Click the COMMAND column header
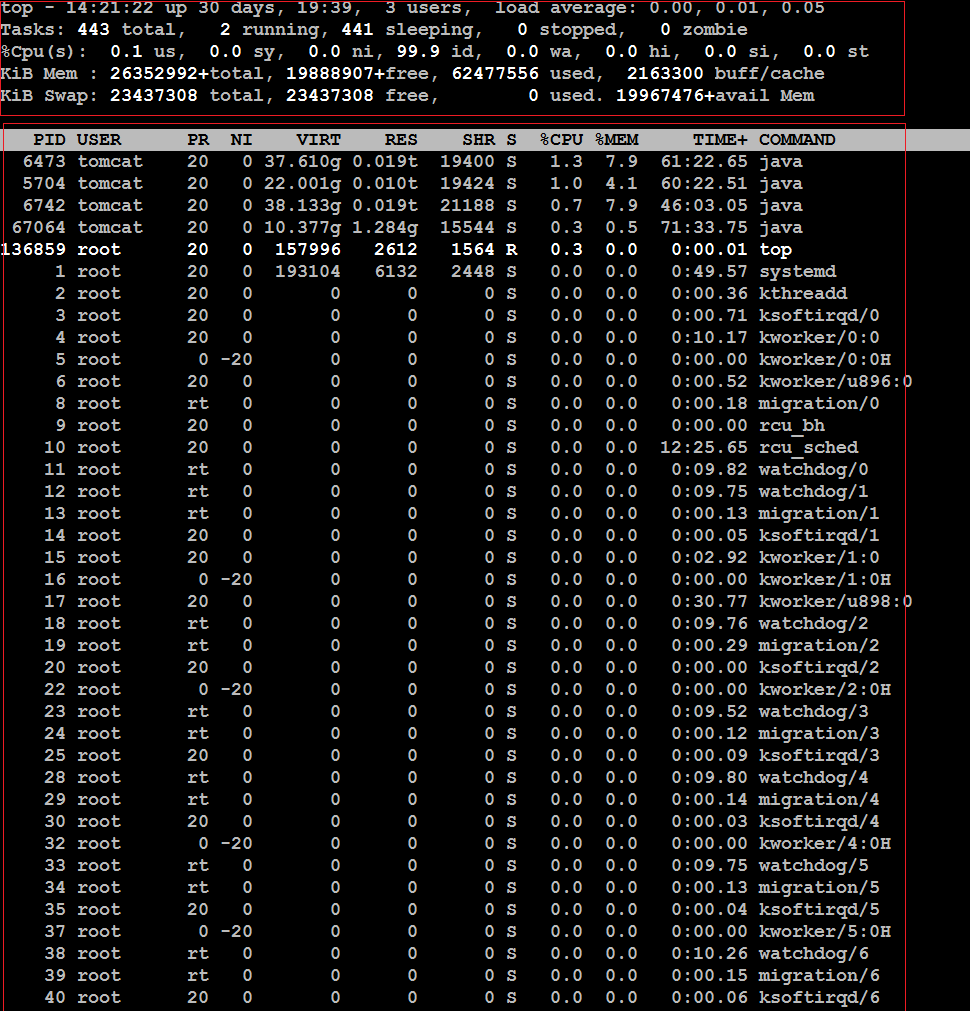The width and height of the screenshot is (970, 1011). click(x=797, y=139)
